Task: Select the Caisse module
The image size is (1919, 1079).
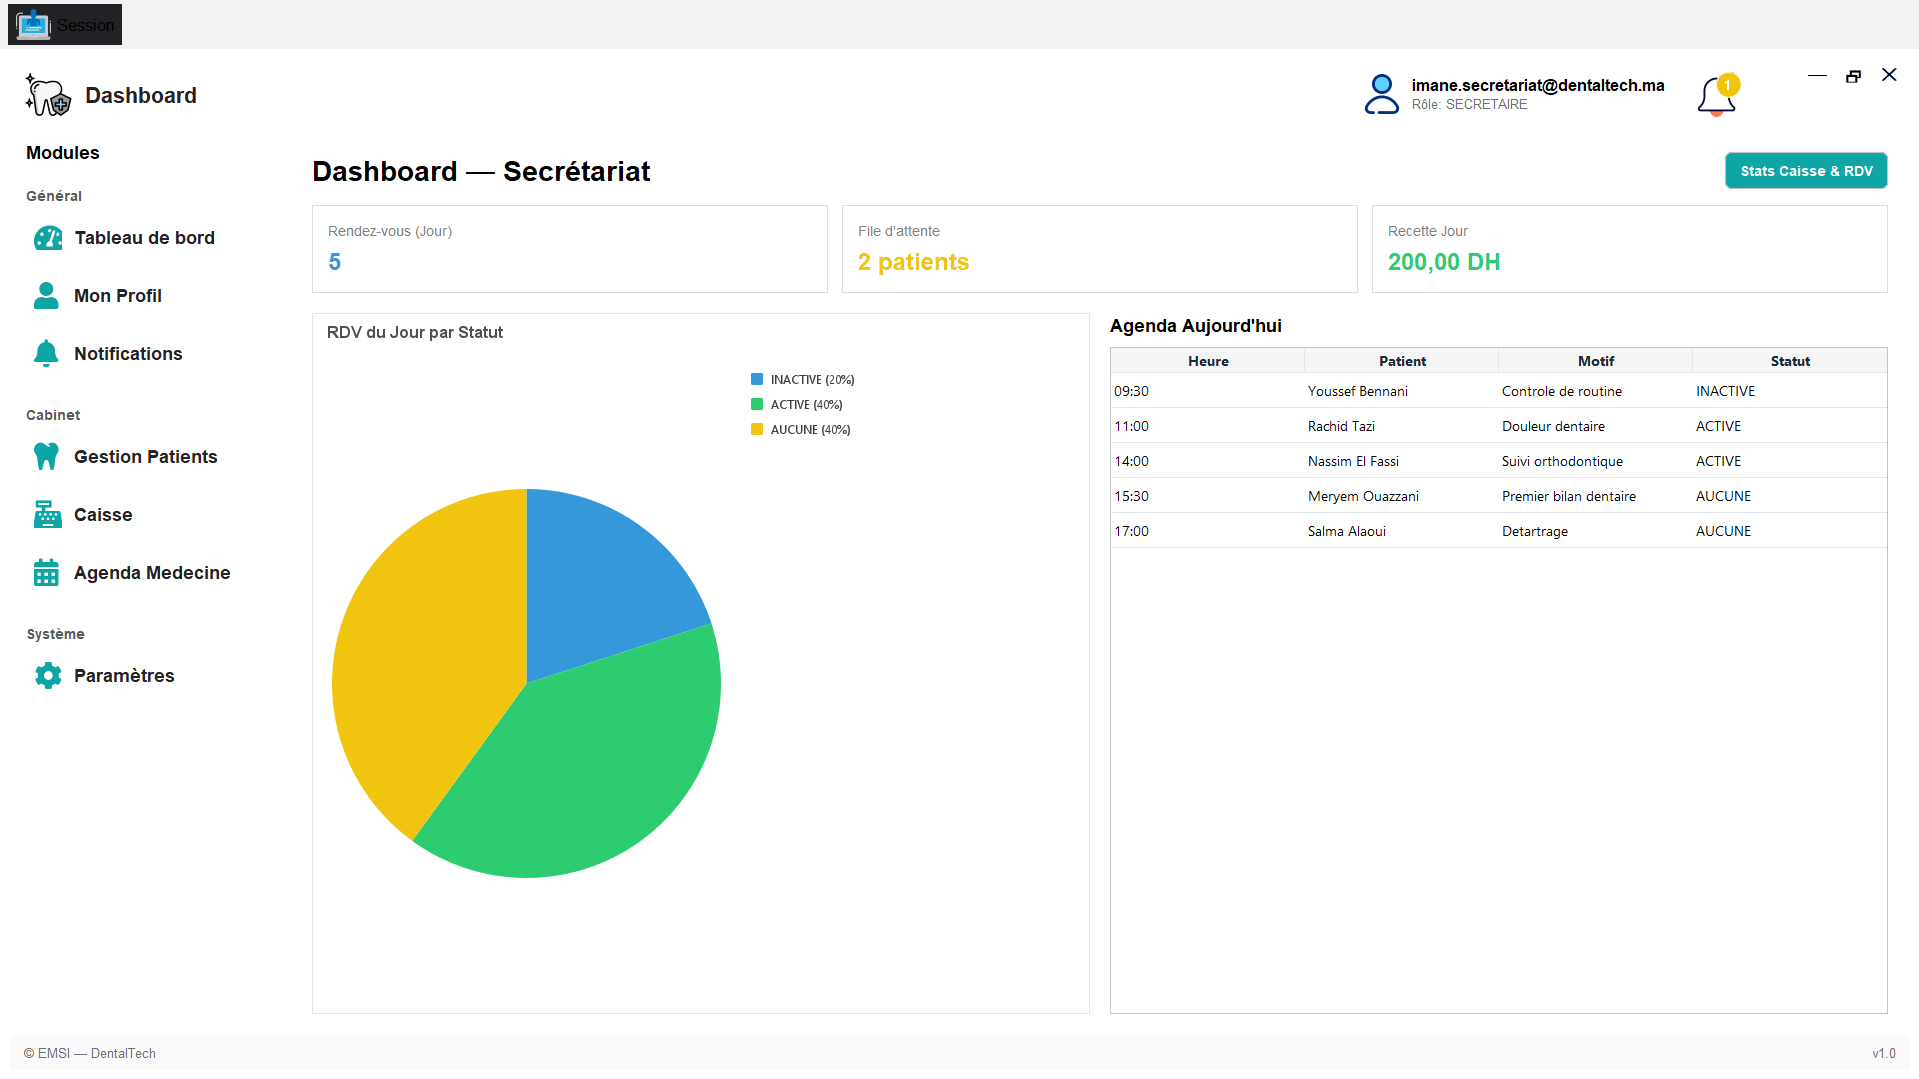Action: [103, 515]
